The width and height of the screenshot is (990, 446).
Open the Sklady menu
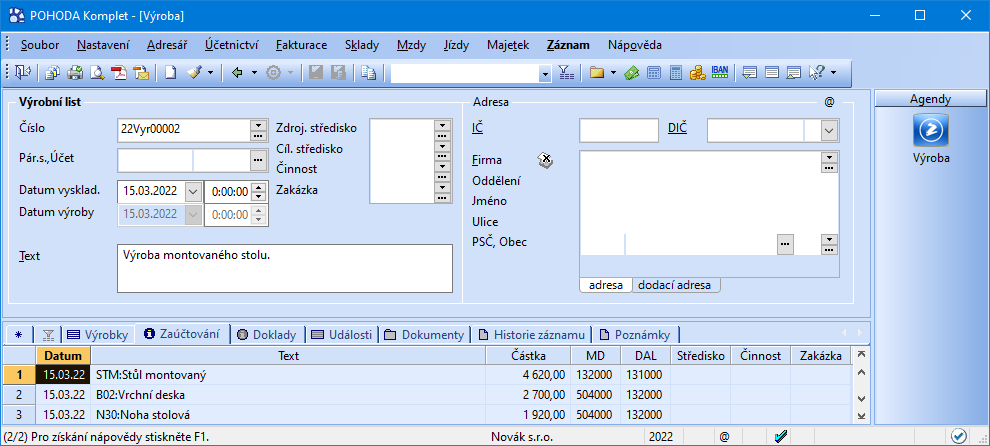coord(362,45)
